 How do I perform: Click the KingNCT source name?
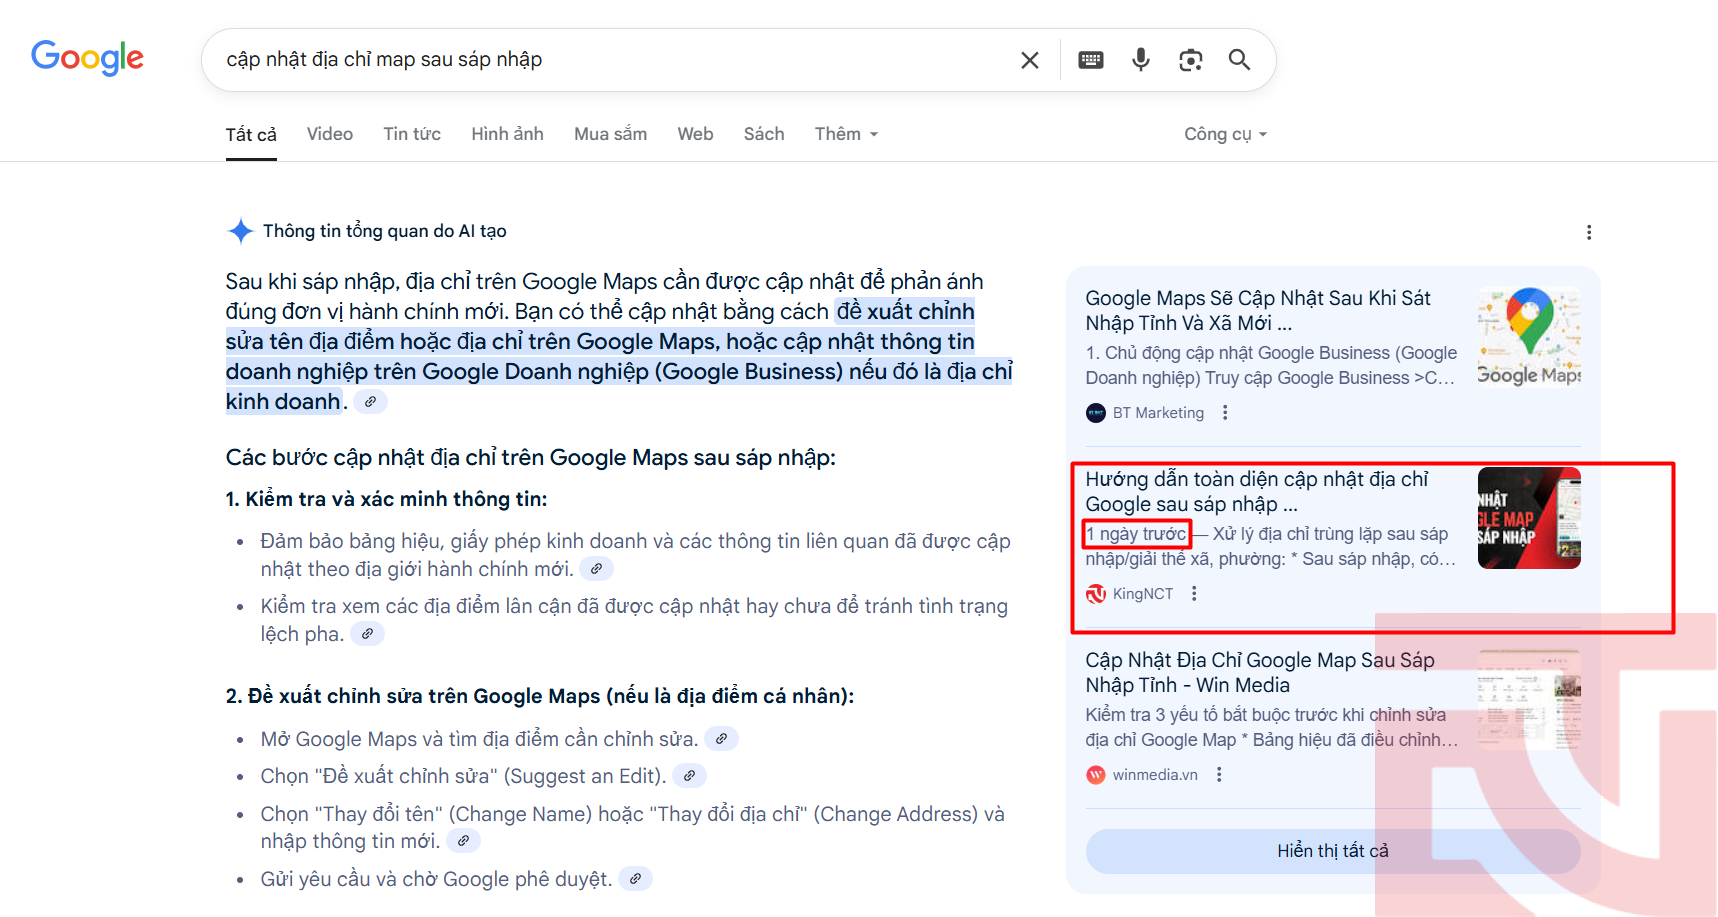click(x=1143, y=594)
